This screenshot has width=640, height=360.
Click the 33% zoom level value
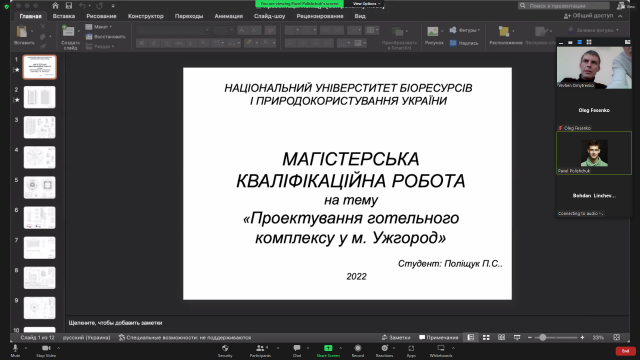tap(598, 338)
